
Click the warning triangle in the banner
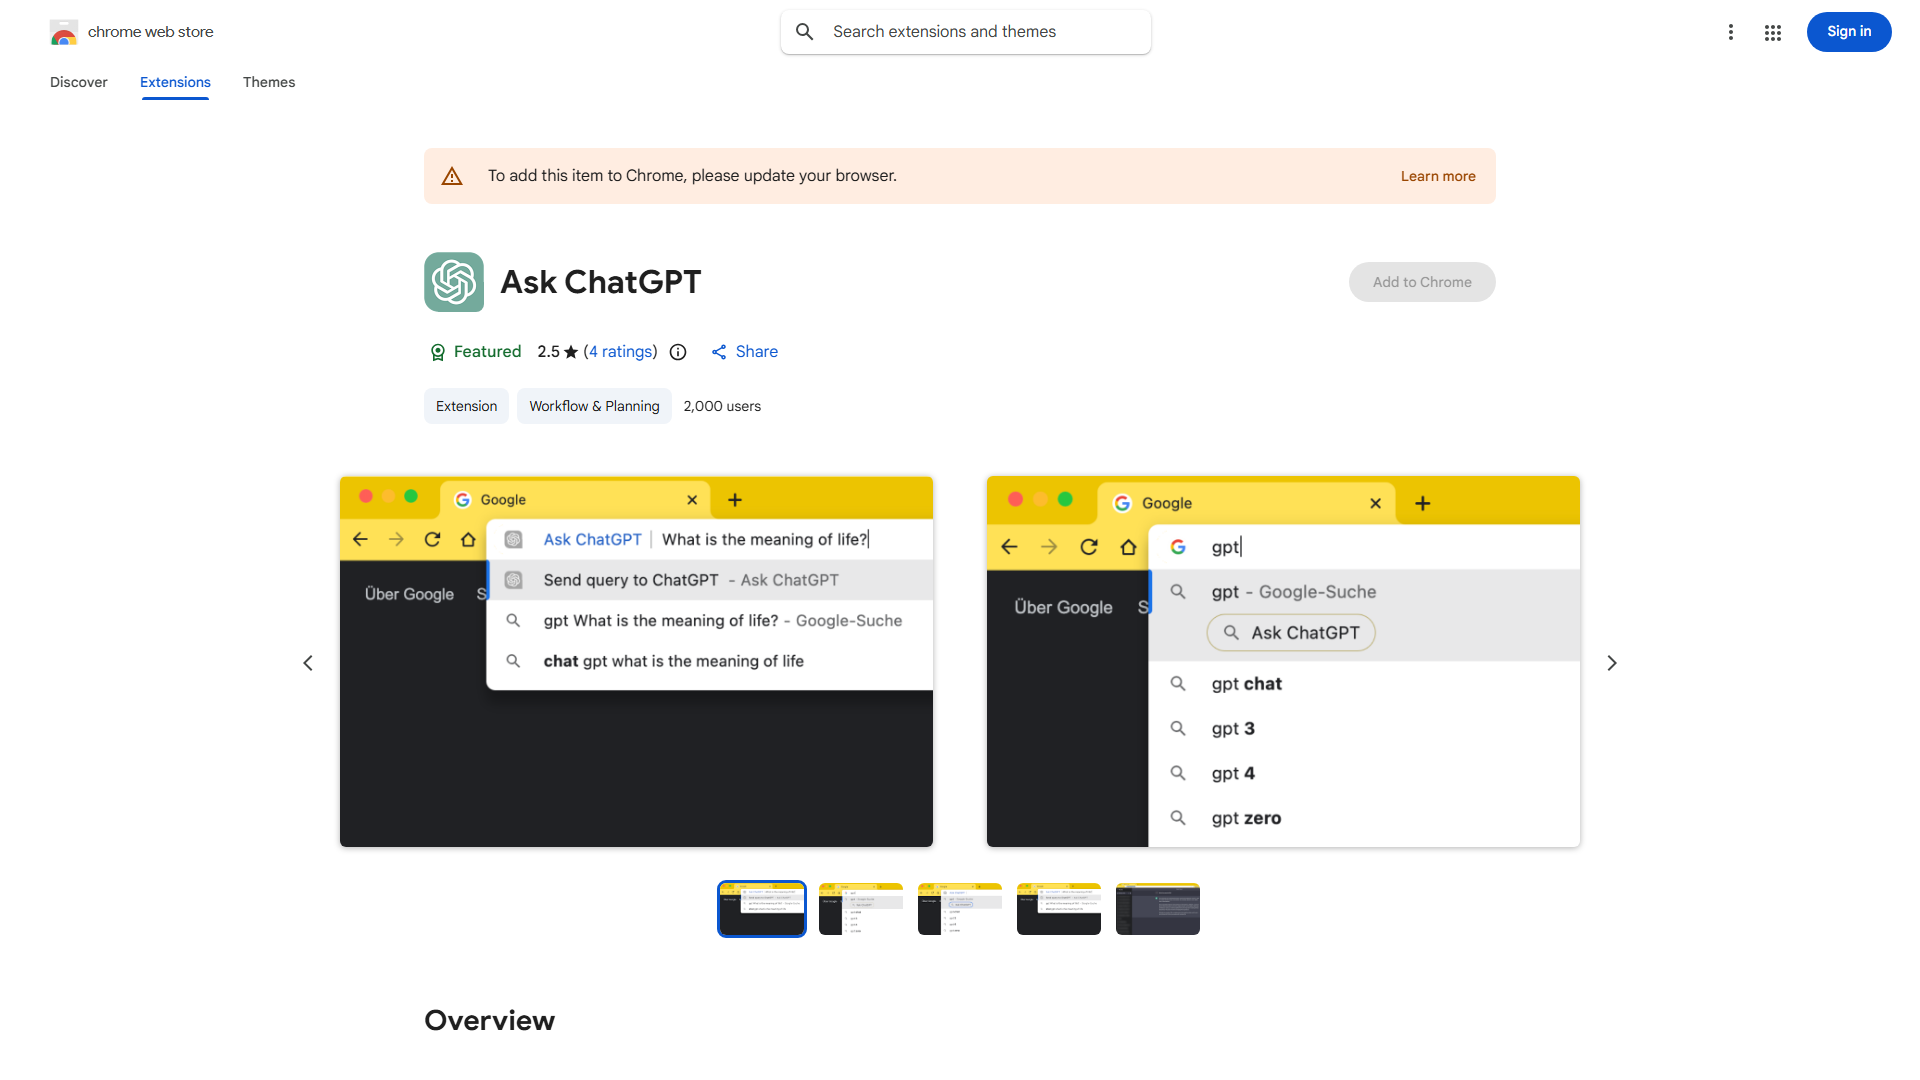(x=452, y=175)
